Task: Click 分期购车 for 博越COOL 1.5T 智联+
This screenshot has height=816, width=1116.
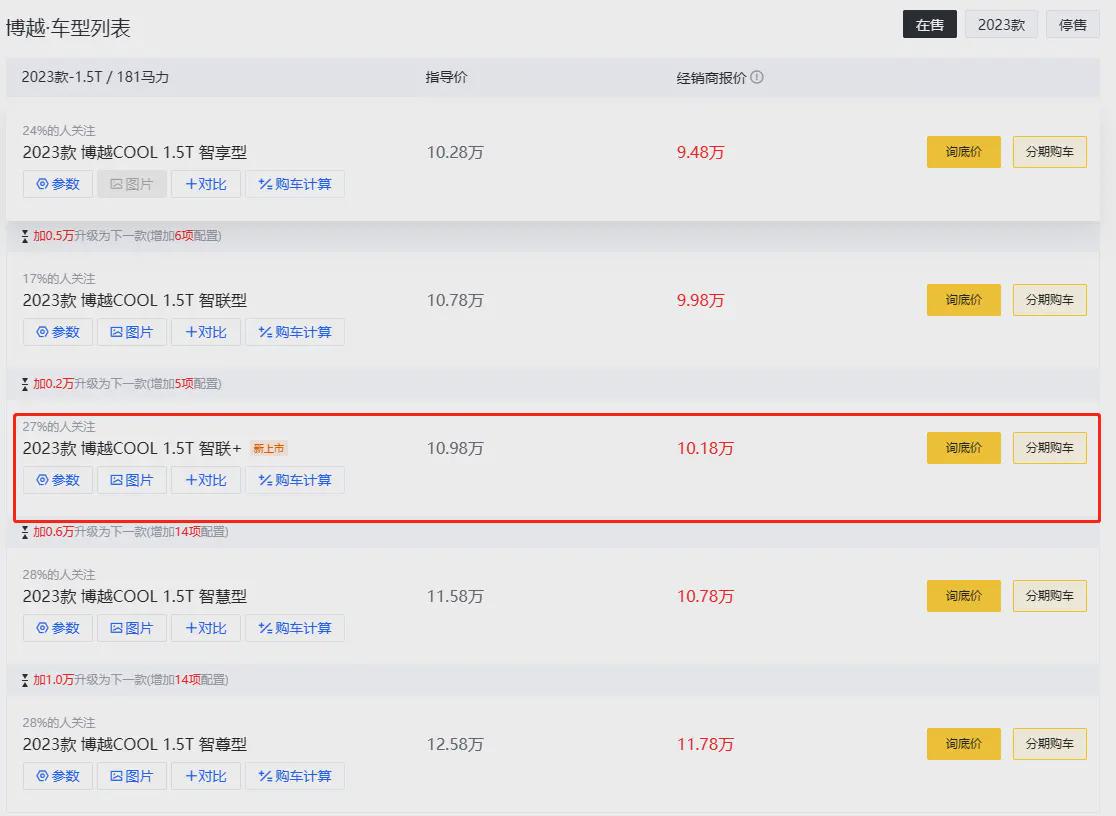Action: [x=1049, y=448]
